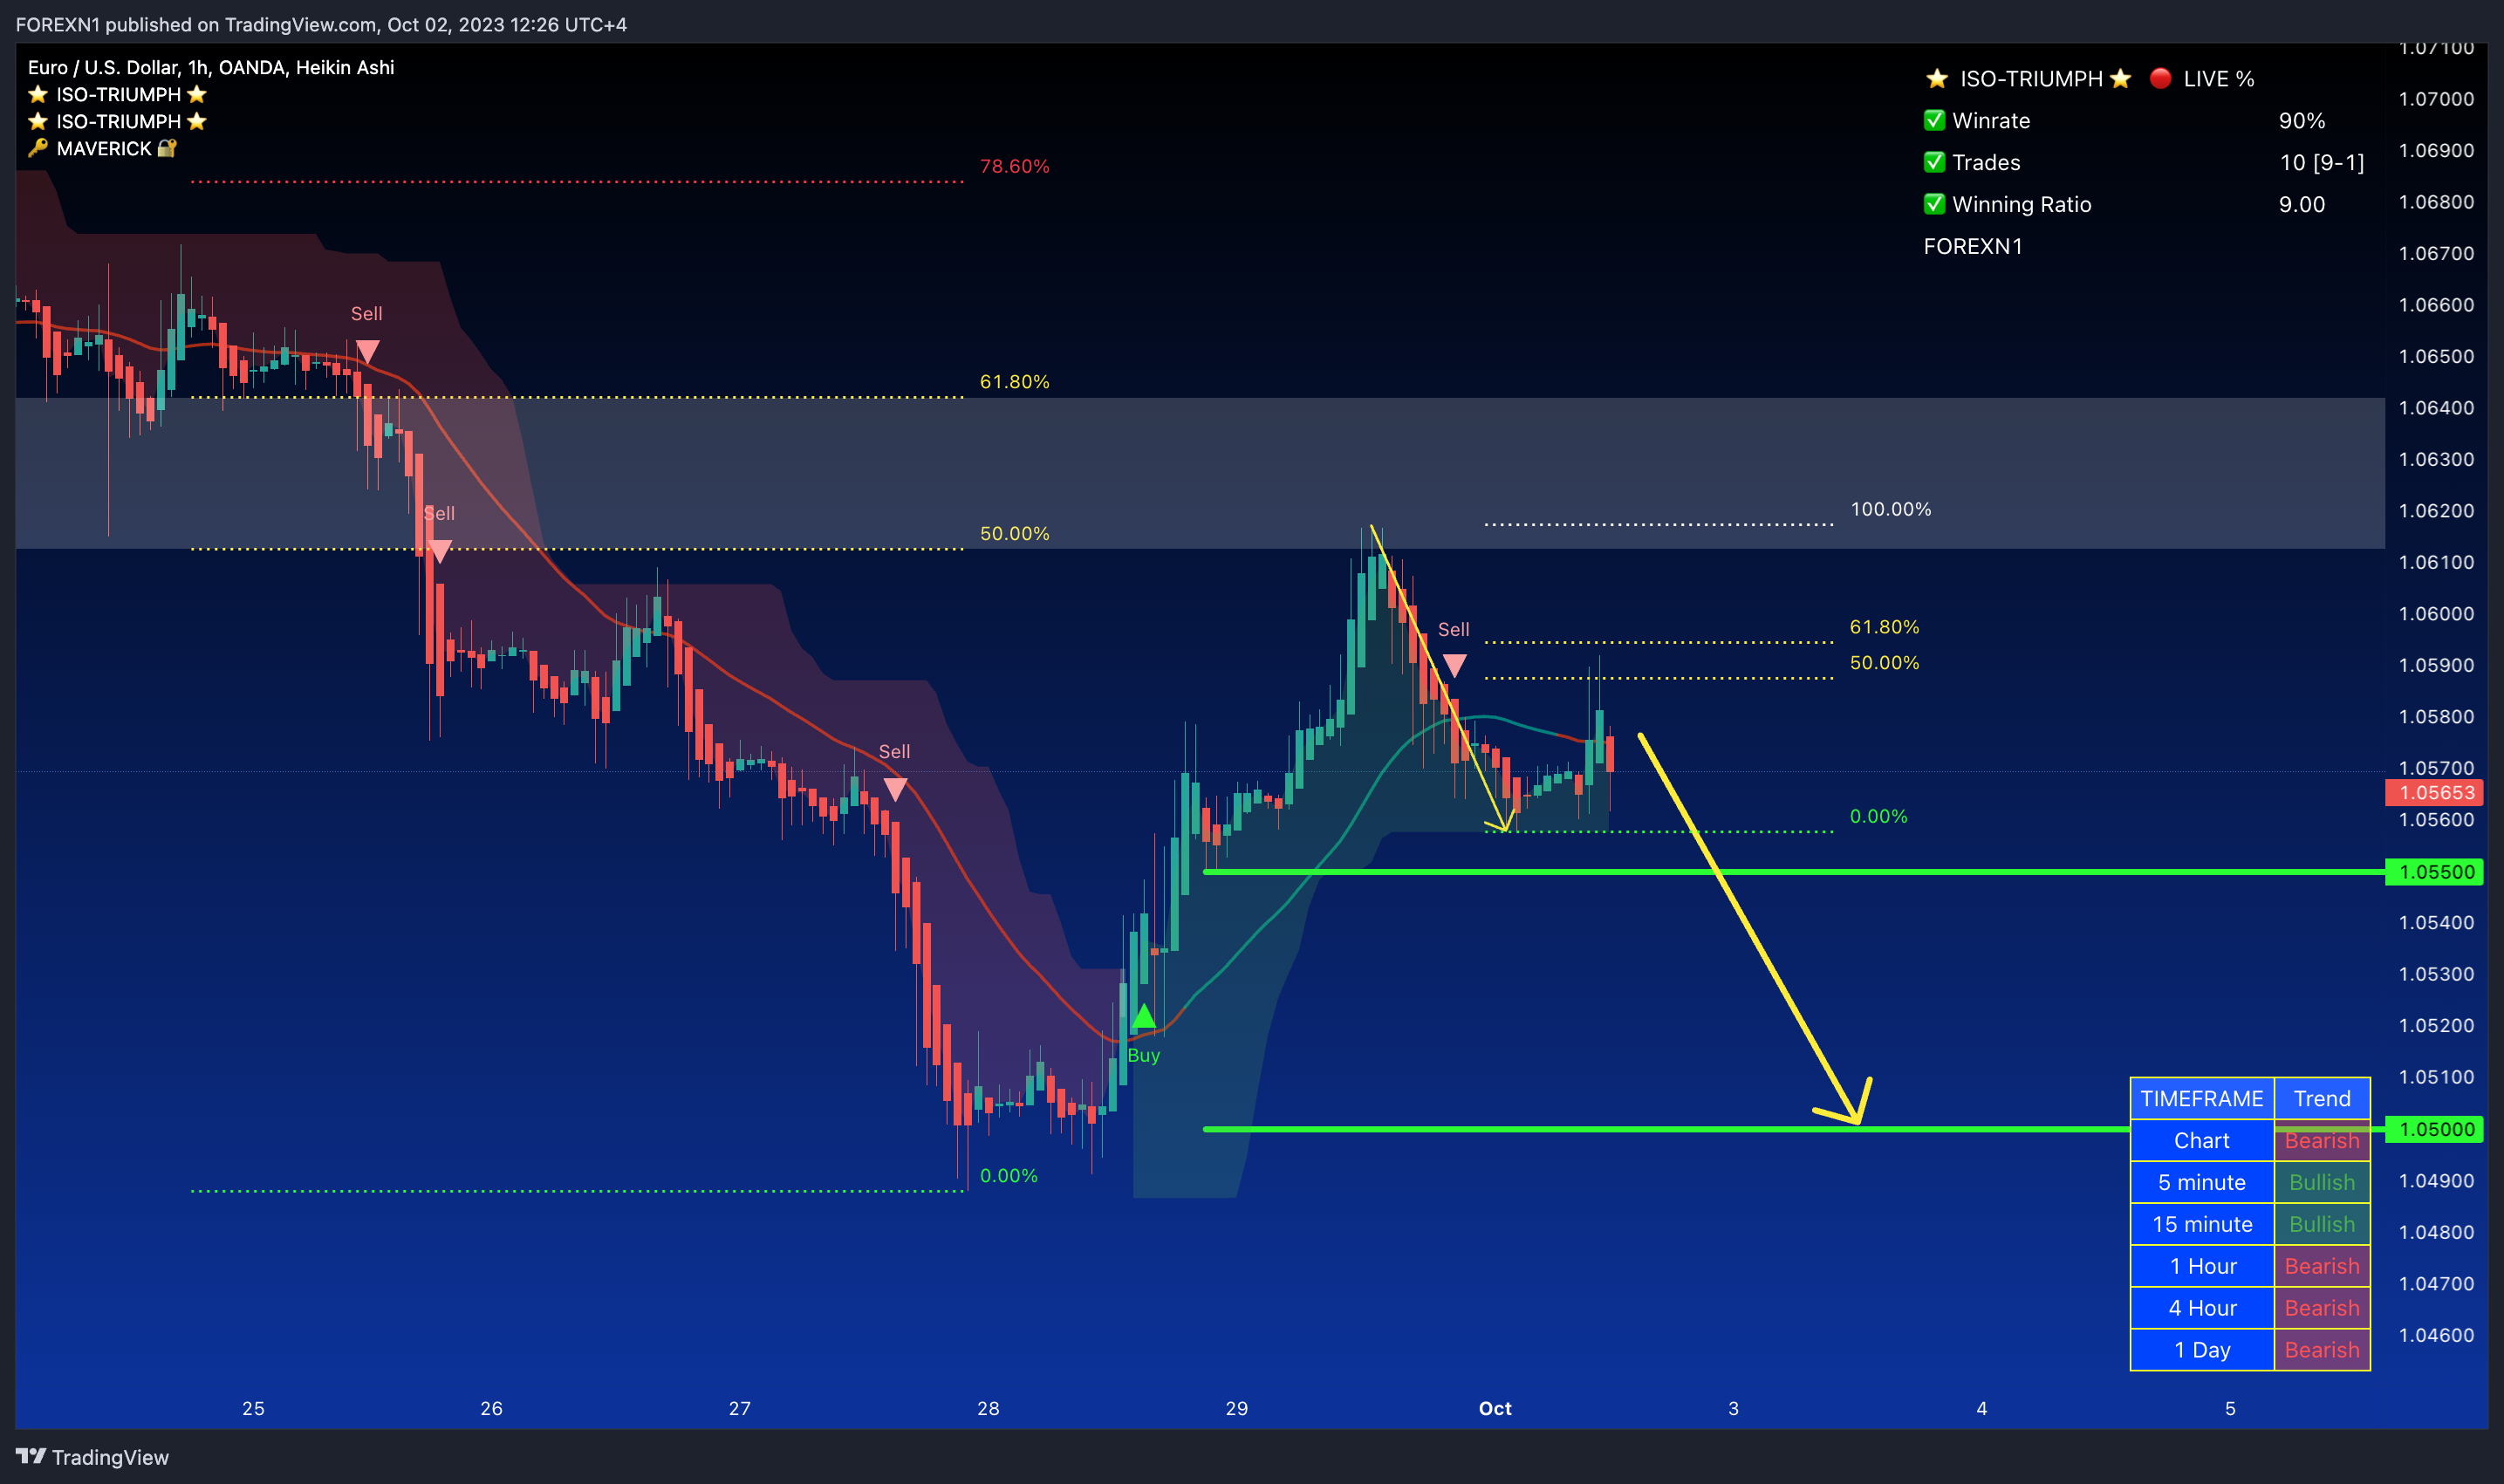Click the red 78.60% Fibonacci label
This screenshot has width=2504, height=1484.
click(x=1014, y=166)
